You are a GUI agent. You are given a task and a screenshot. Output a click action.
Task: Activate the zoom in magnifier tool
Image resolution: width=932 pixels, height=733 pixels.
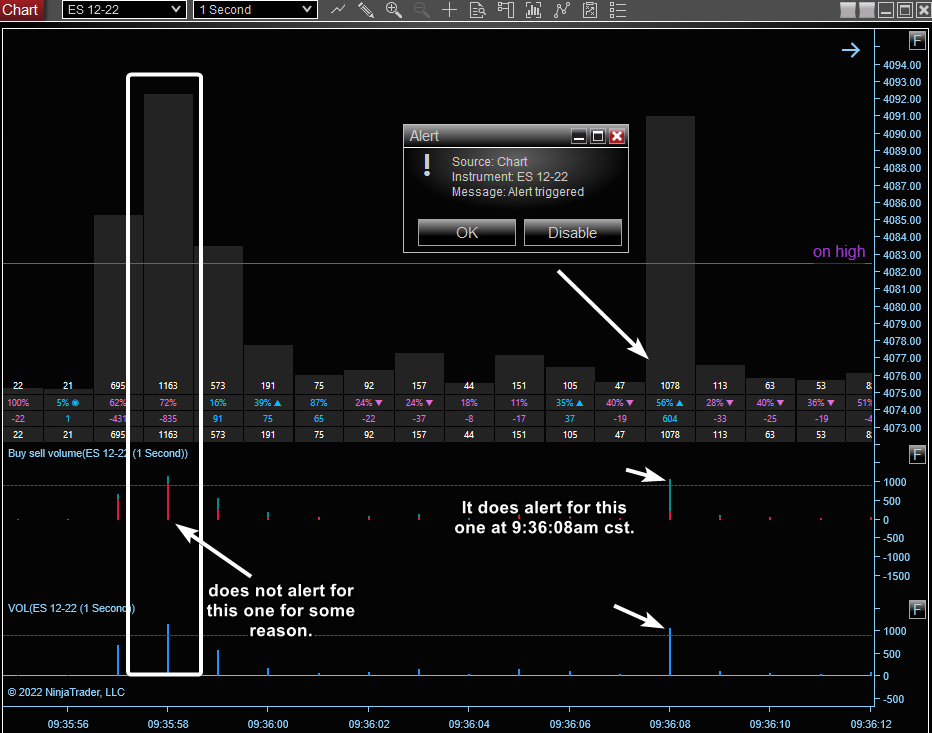pyautogui.click(x=393, y=10)
